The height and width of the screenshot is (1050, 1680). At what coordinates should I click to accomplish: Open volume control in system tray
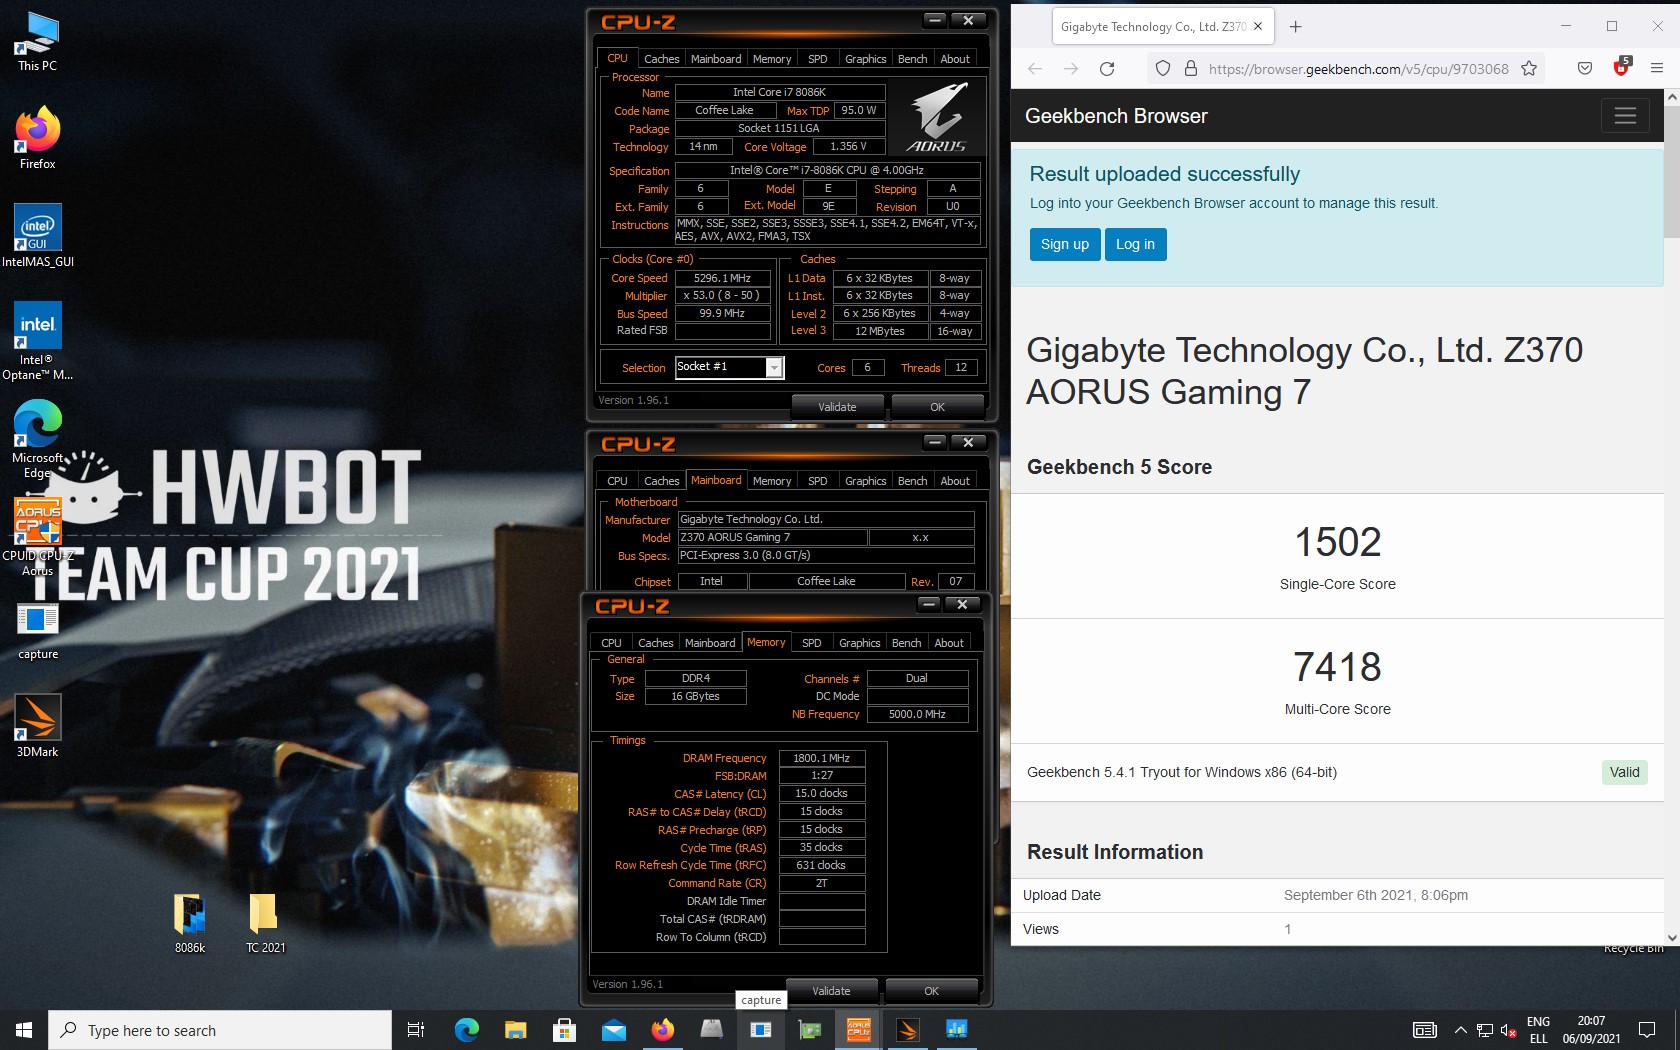[1508, 1030]
